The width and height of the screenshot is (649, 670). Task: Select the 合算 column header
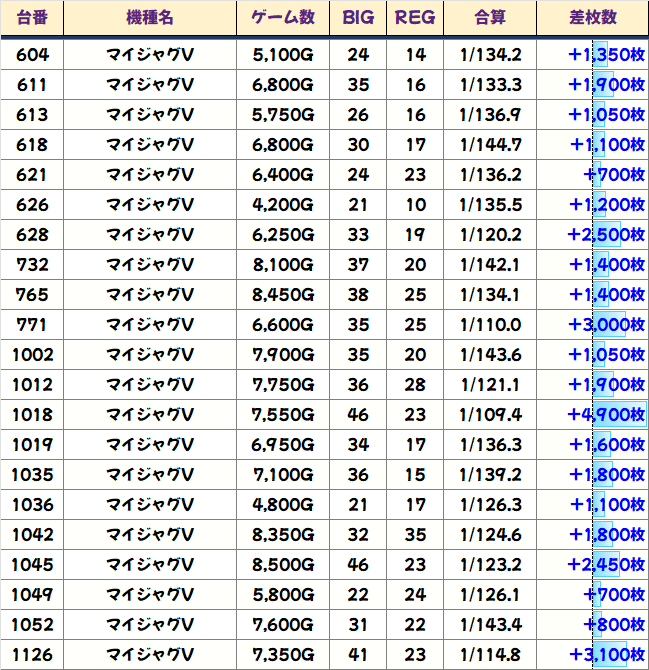pos(490,18)
